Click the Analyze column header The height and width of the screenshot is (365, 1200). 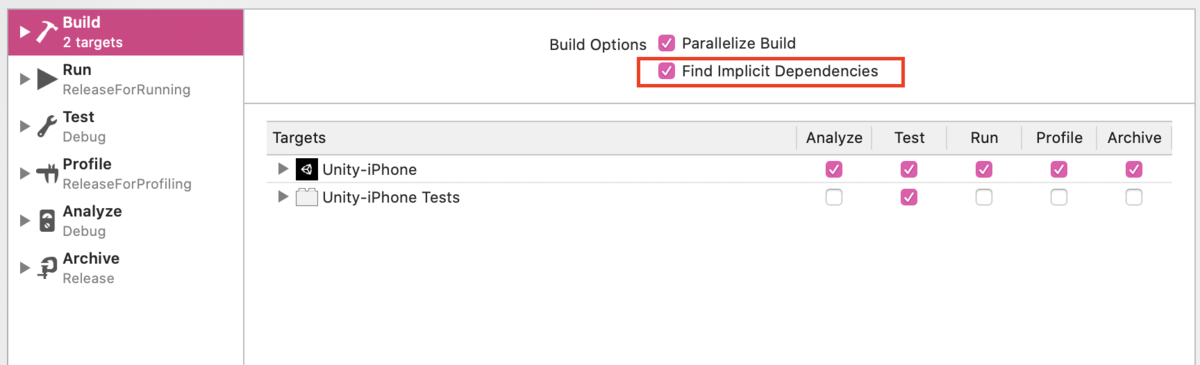(x=834, y=138)
